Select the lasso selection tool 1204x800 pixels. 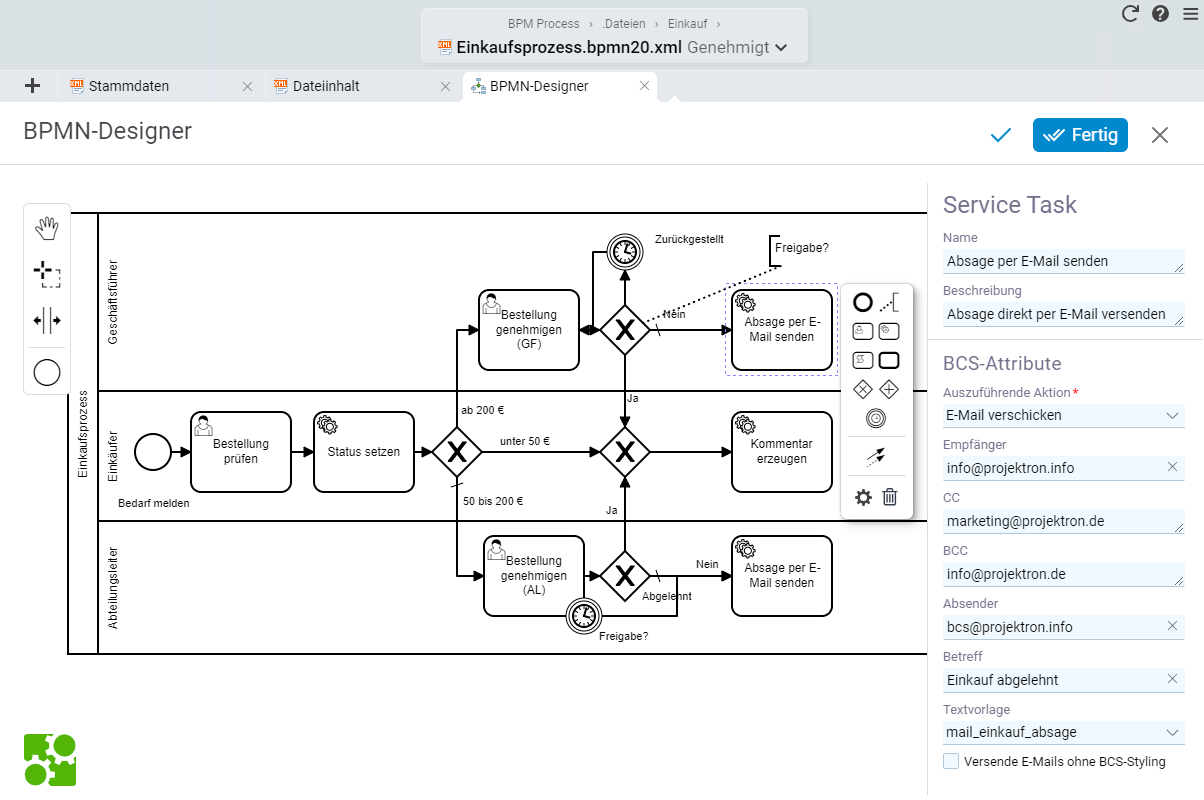coord(47,274)
